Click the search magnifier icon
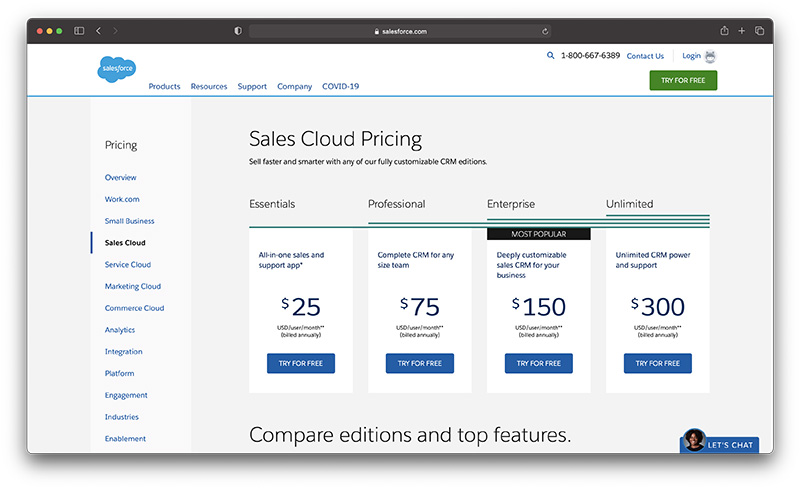Screen dimensions: 800x489 coord(550,56)
